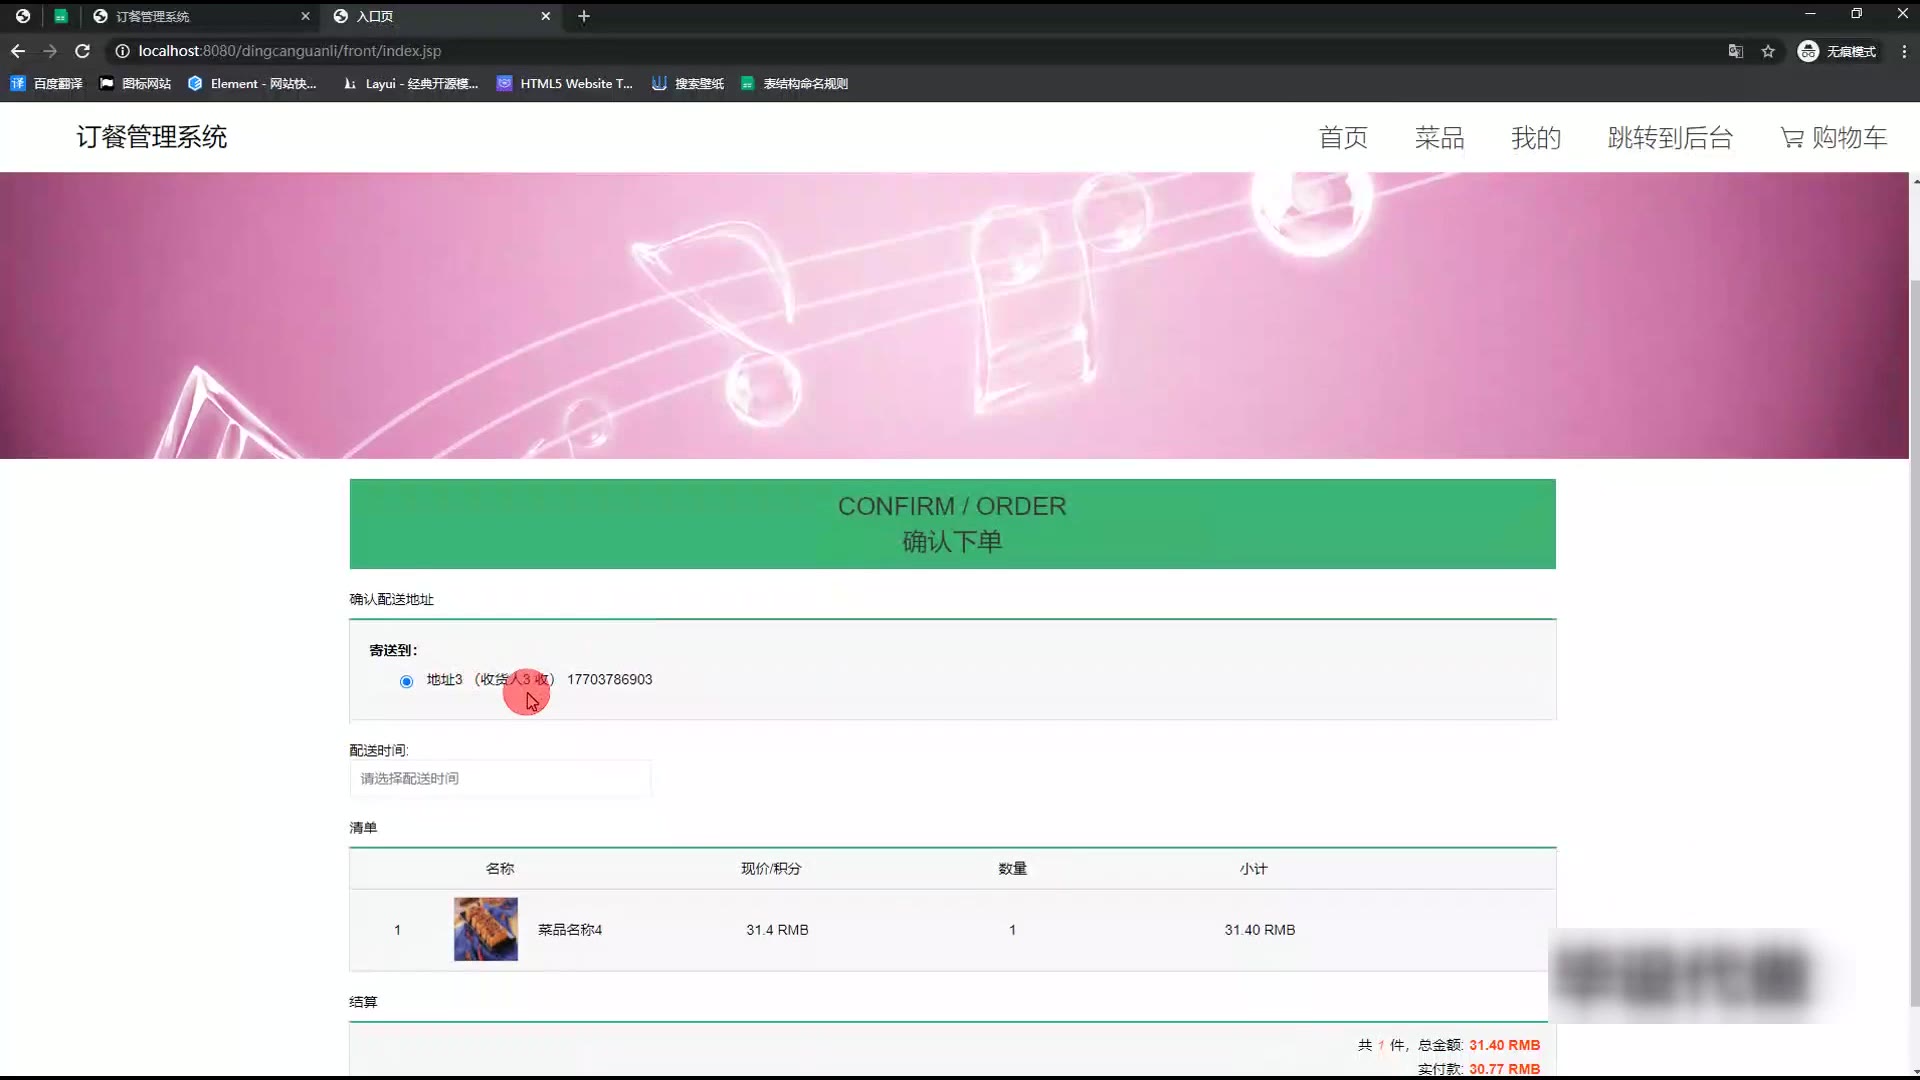
Task: Click the browser forward arrow
Action: click(50, 51)
